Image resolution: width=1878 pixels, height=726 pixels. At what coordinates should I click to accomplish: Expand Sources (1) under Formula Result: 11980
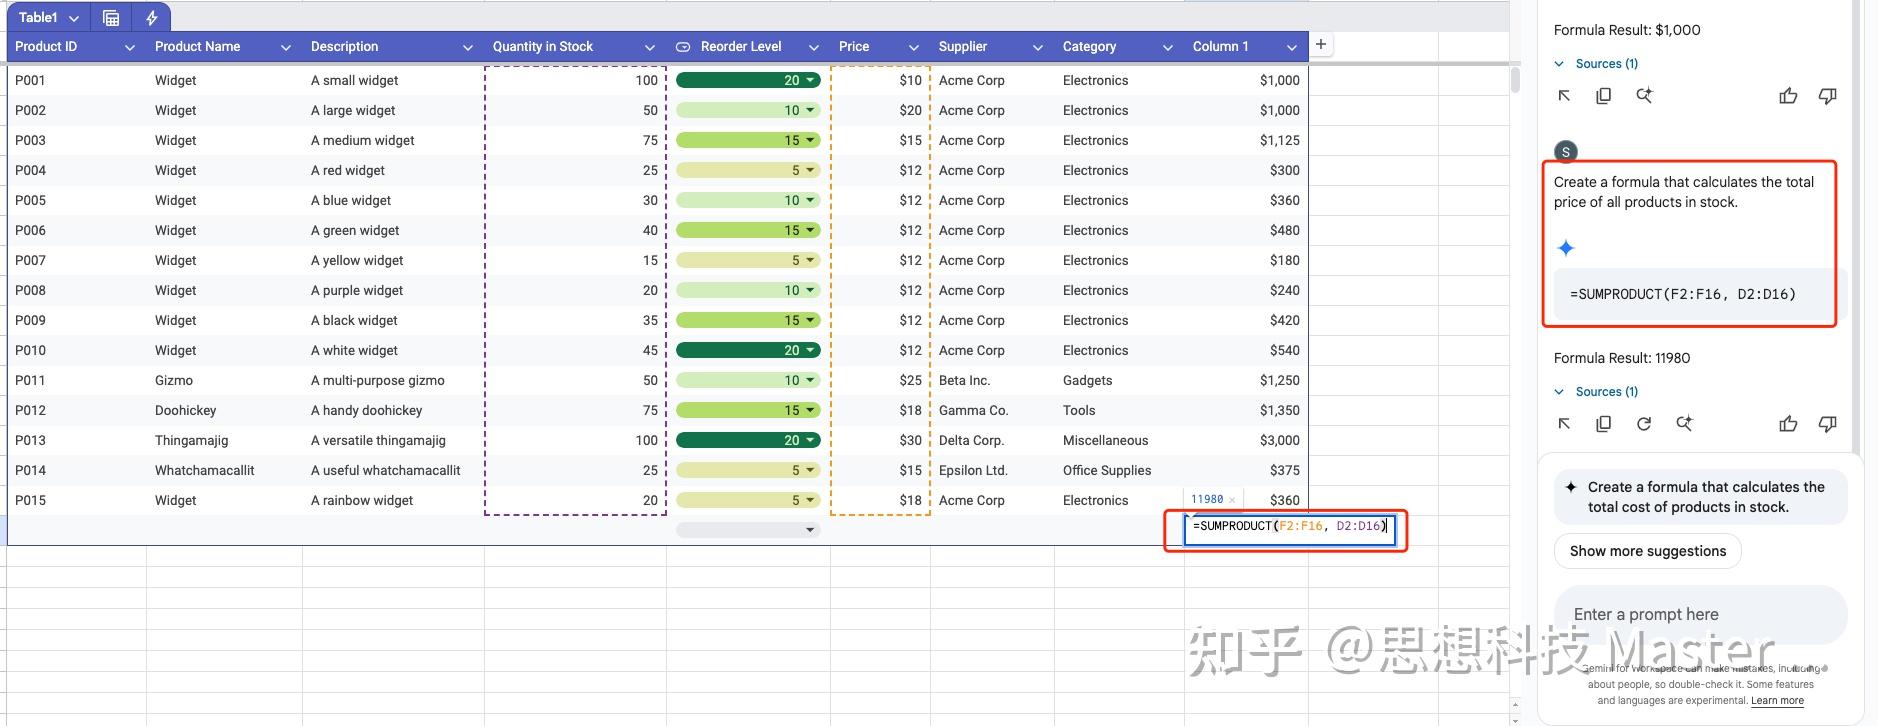[1596, 392]
